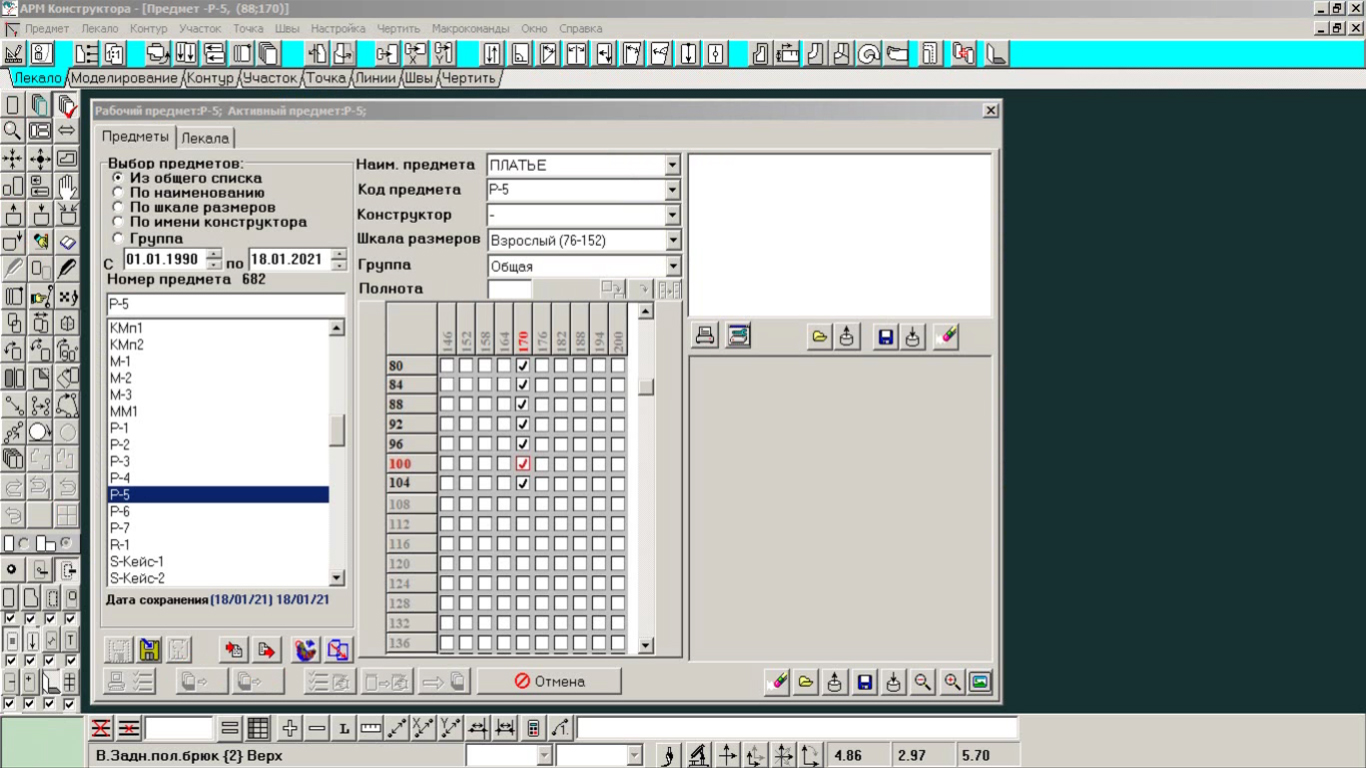The height and width of the screenshot is (768, 1366).
Task: Select the hand pan tool in left toolbox
Action: pyautogui.click(x=67, y=185)
